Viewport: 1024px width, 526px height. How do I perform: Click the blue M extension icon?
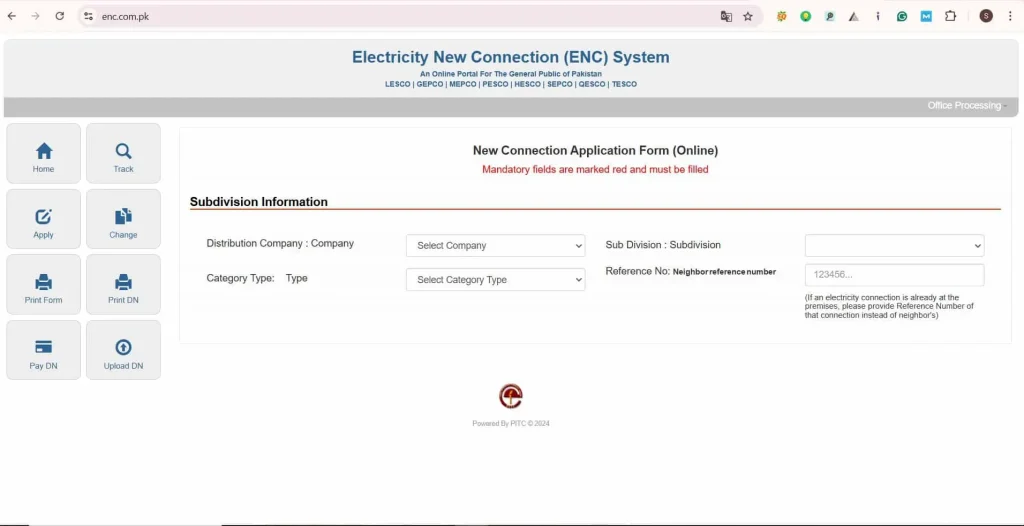click(x=926, y=16)
